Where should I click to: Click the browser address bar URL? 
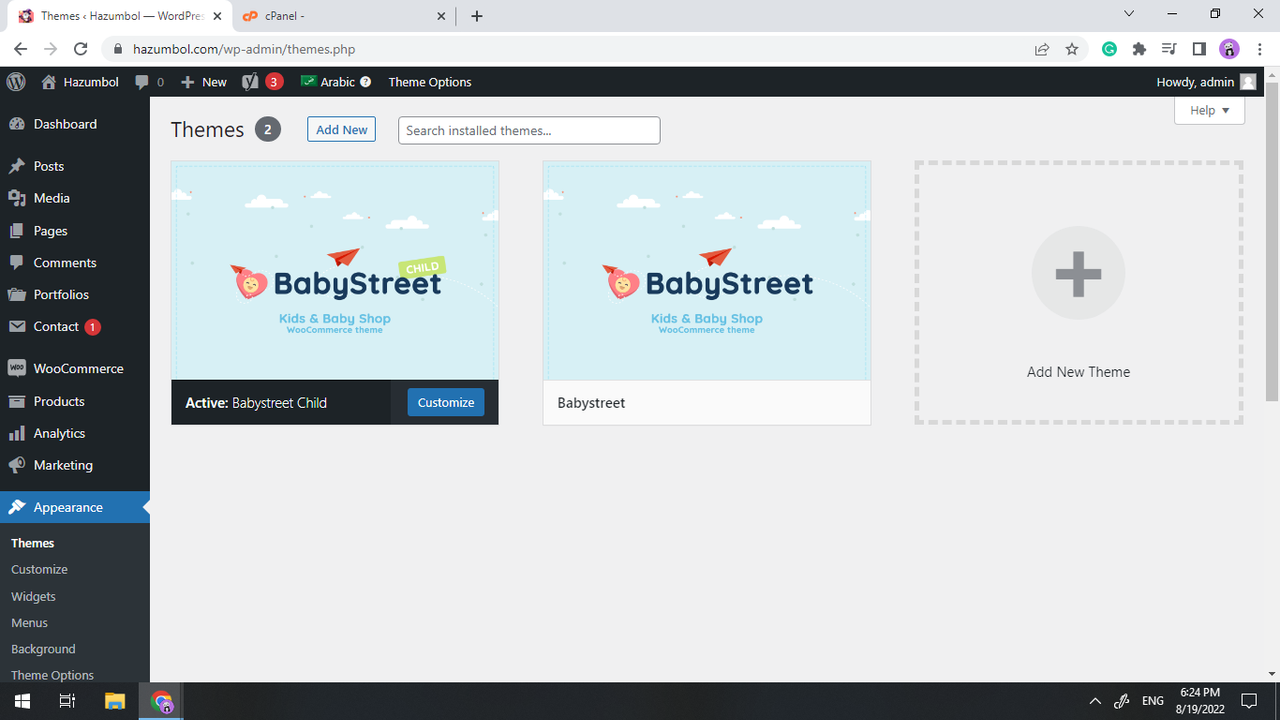(244, 48)
